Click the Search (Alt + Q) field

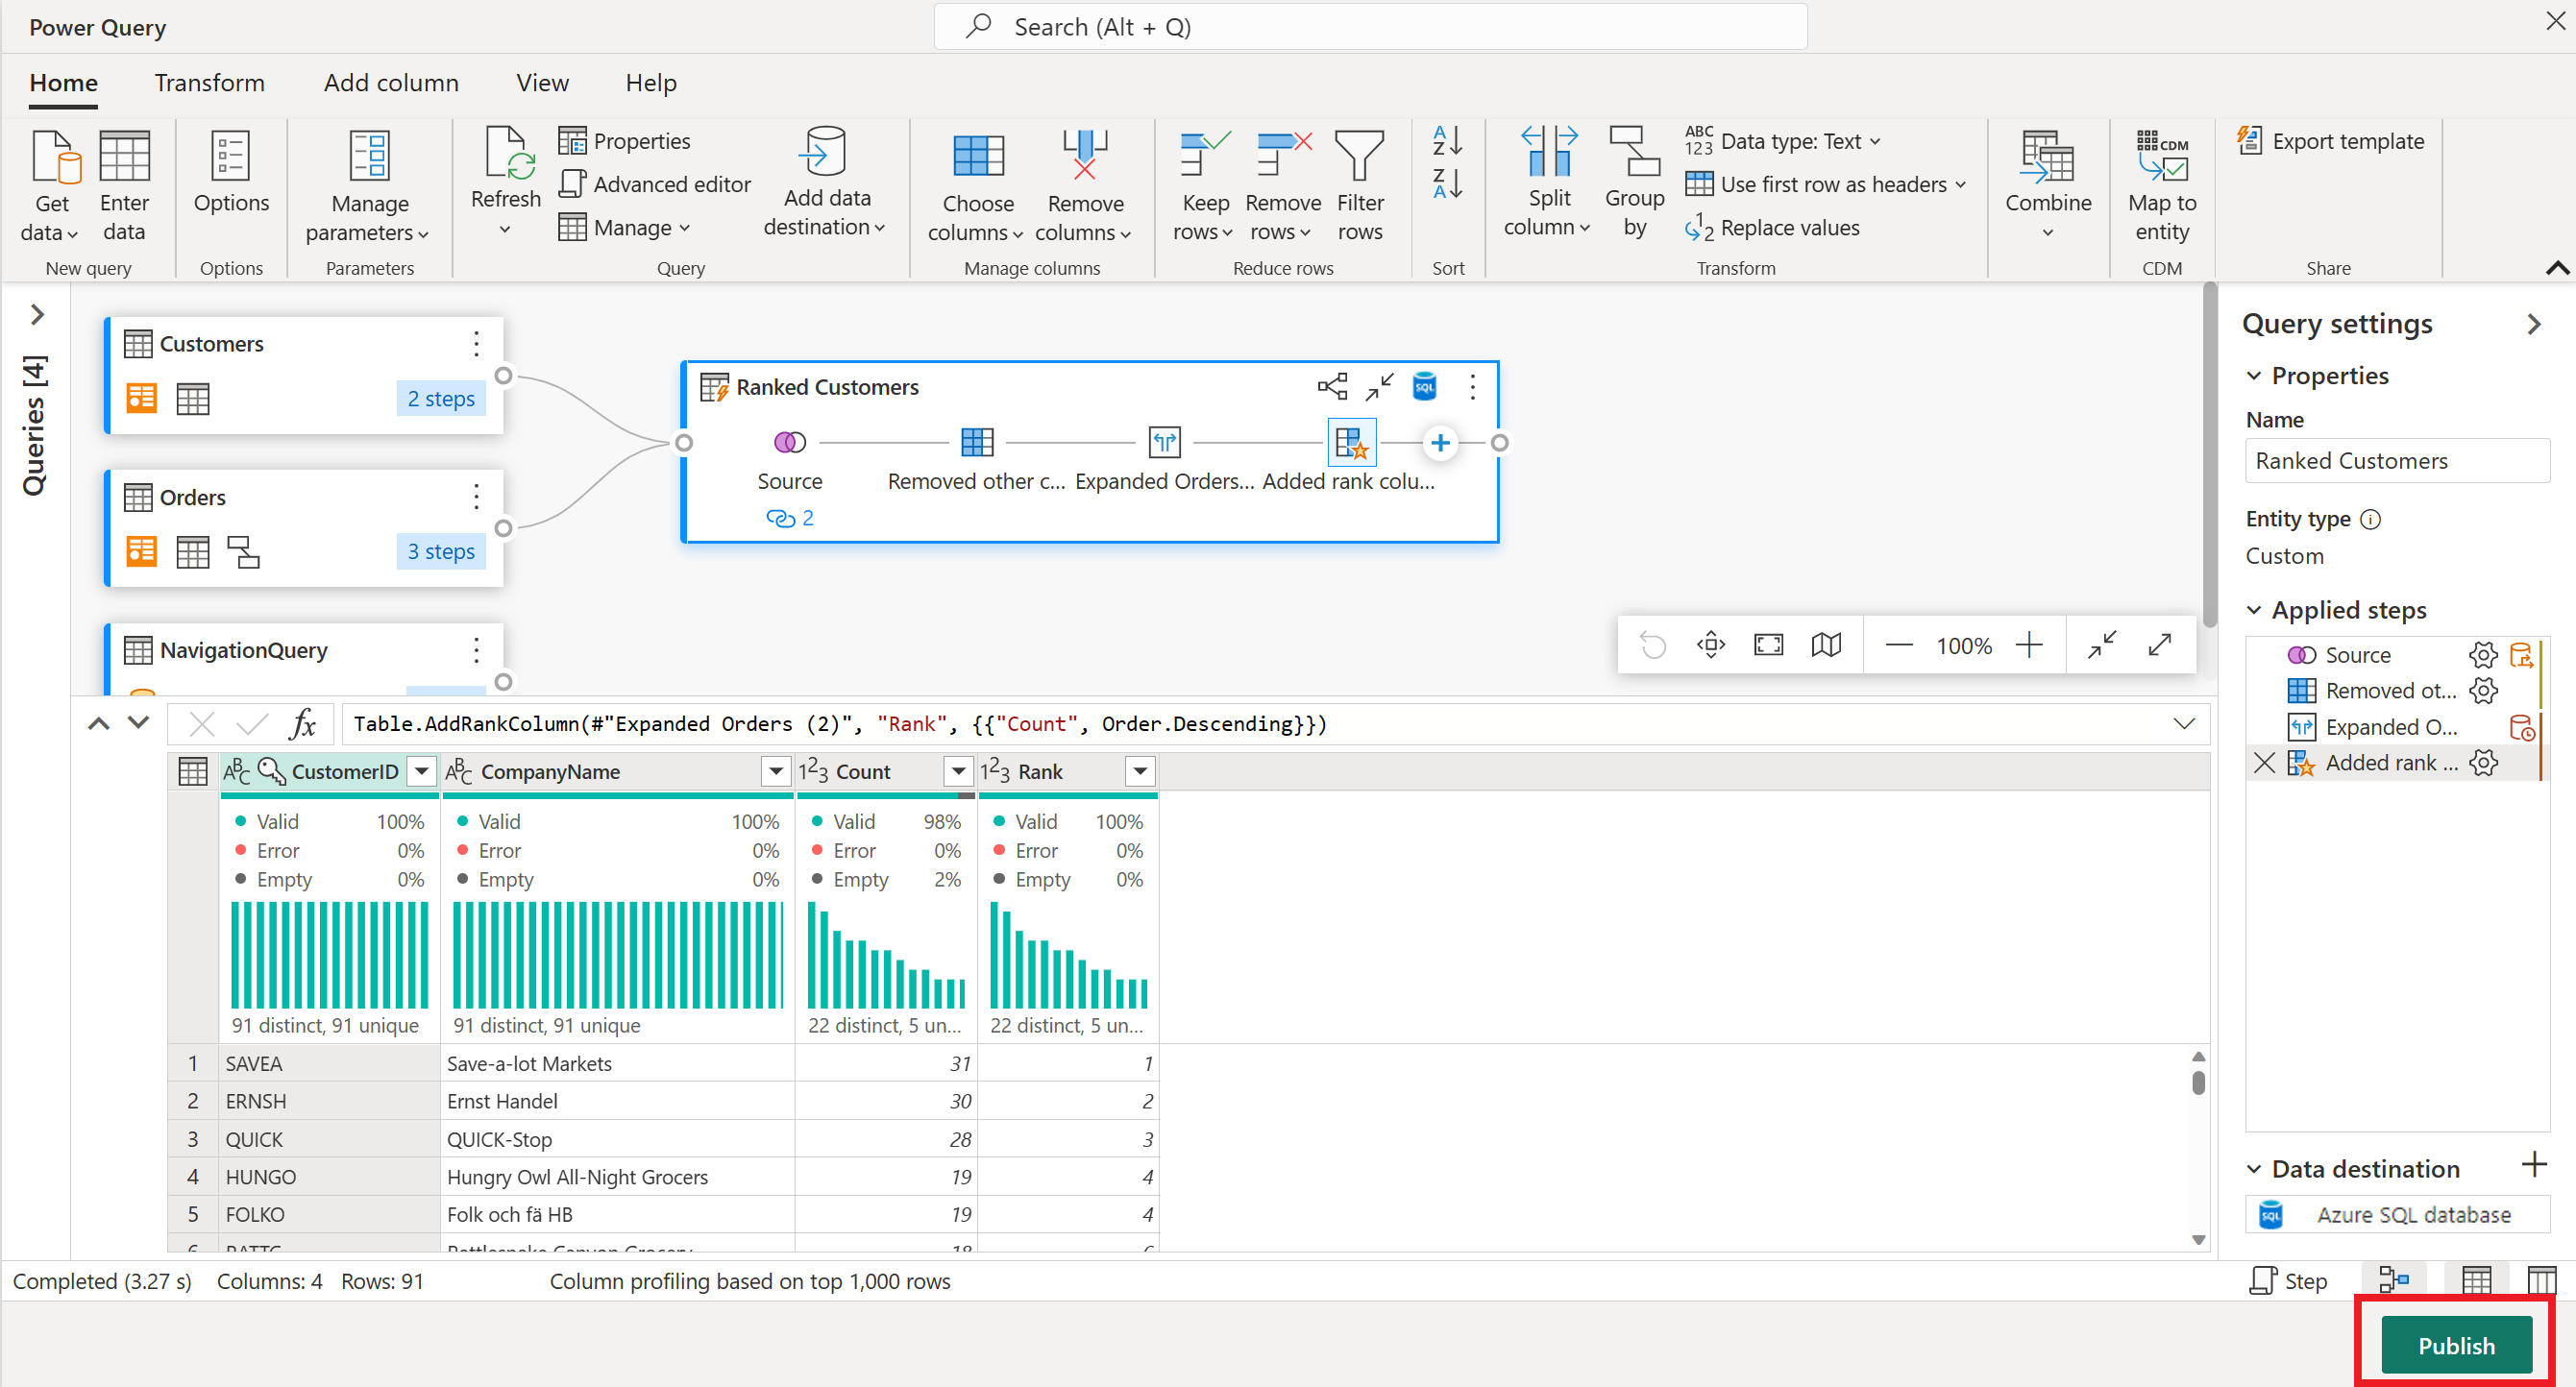click(x=1370, y=26)
